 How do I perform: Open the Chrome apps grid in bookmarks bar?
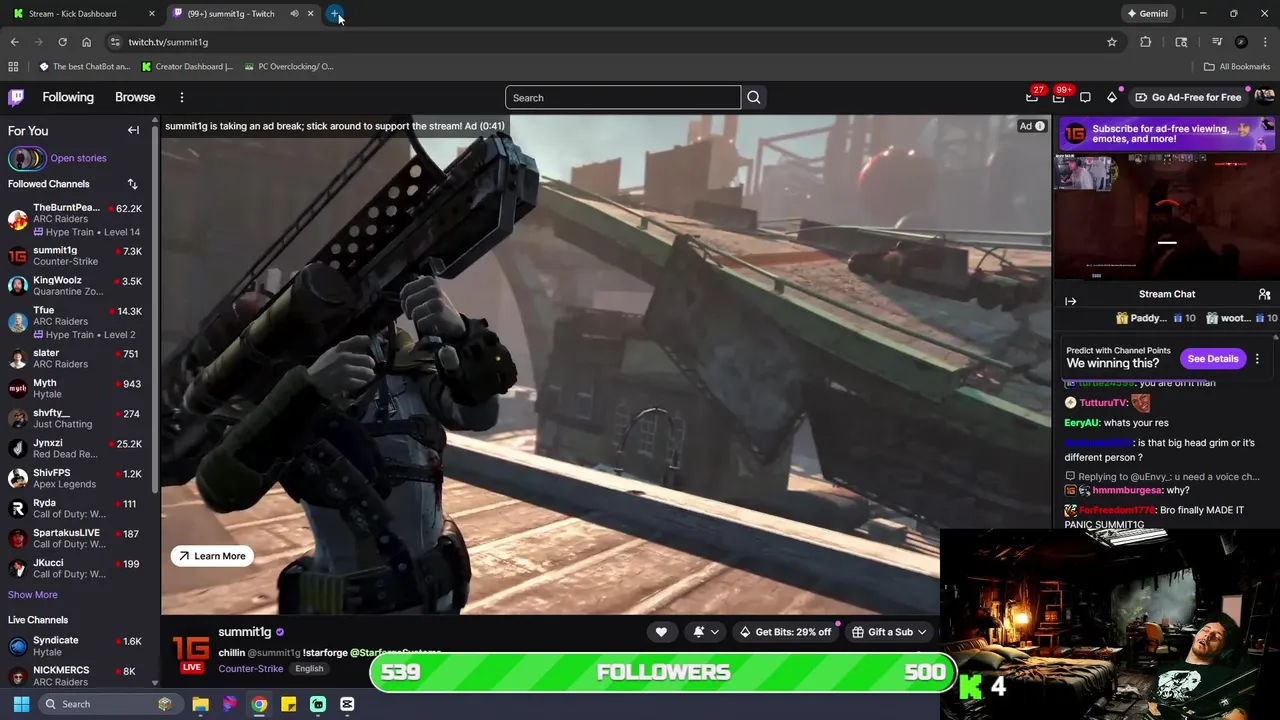[x=13, y=66]
